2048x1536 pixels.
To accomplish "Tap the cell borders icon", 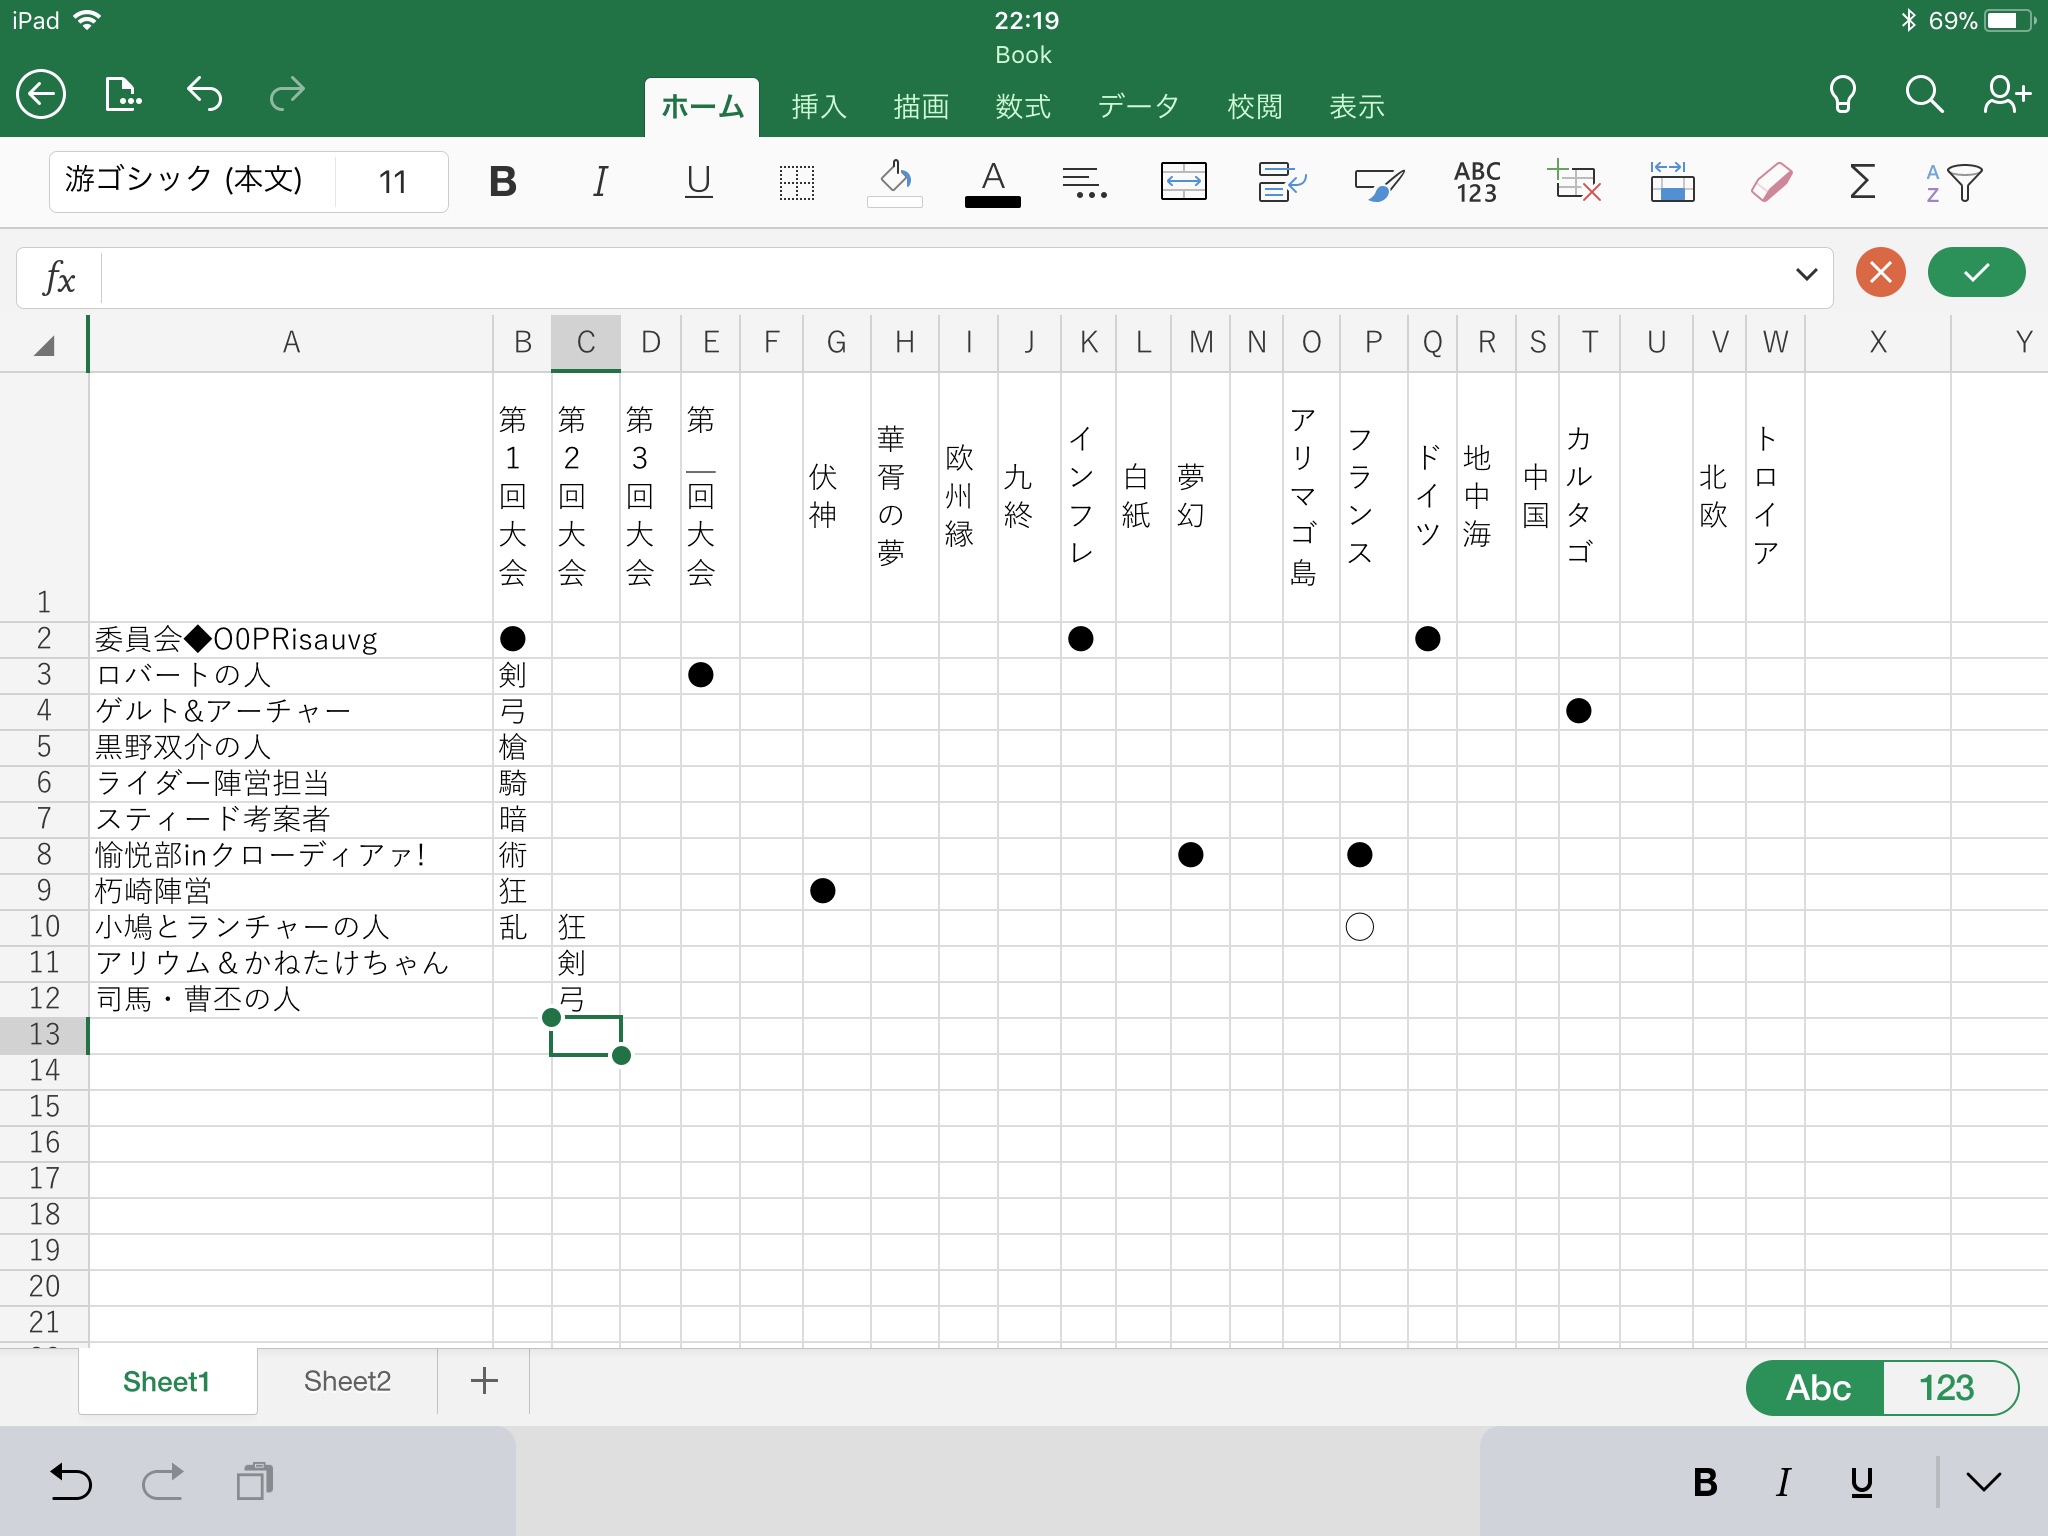I will click(x=797, y=182).
